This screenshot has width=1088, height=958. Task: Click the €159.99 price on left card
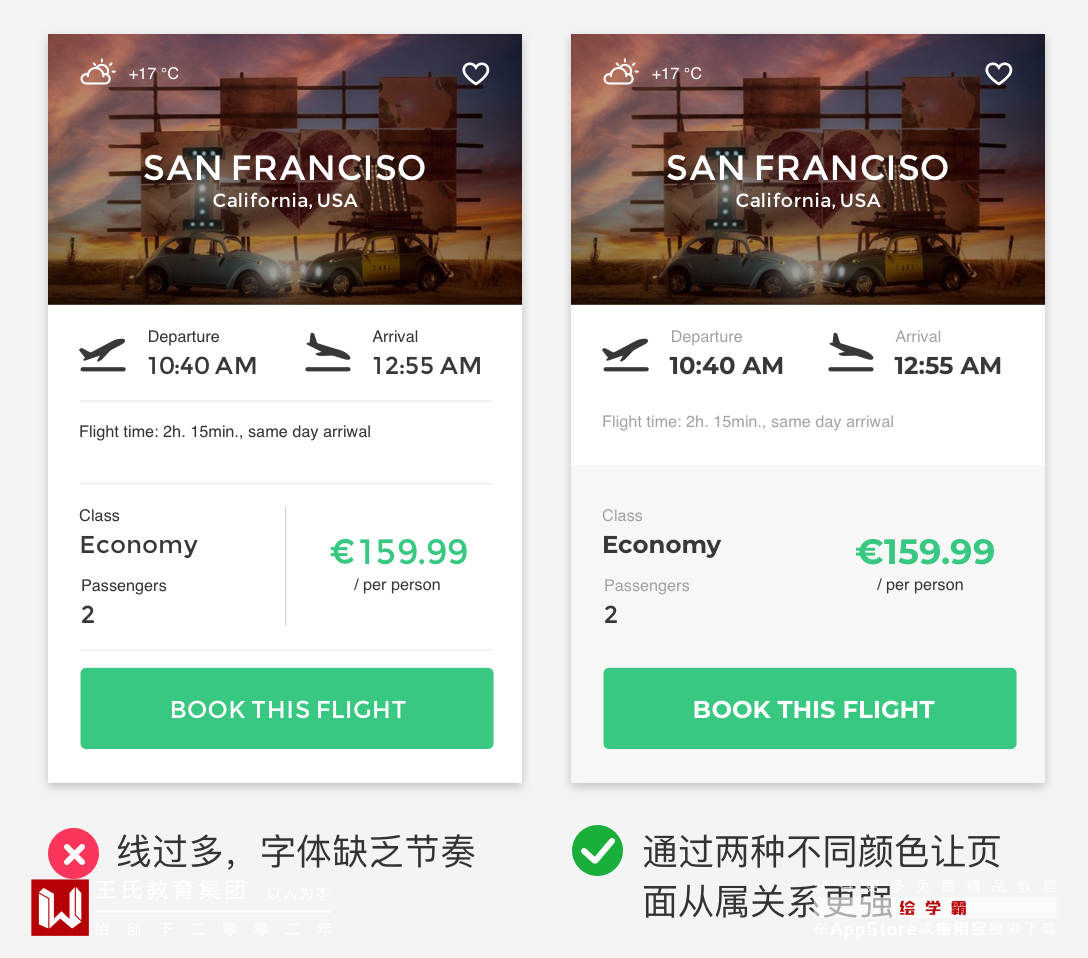[399, 552]
